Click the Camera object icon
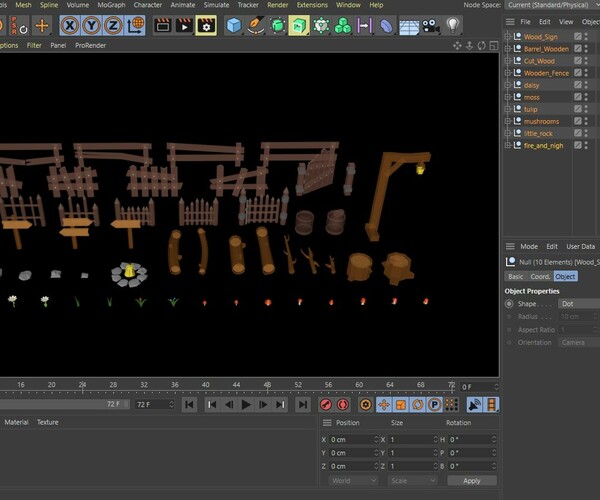This screenshot has width=600, height=500. (x=432, y=25)
